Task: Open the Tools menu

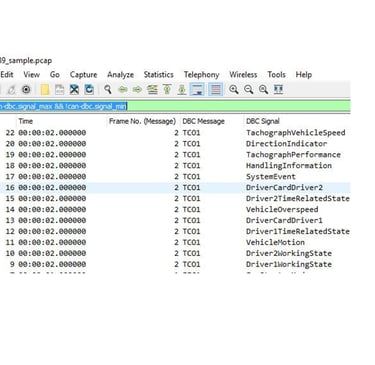Action: coord(276,74)
